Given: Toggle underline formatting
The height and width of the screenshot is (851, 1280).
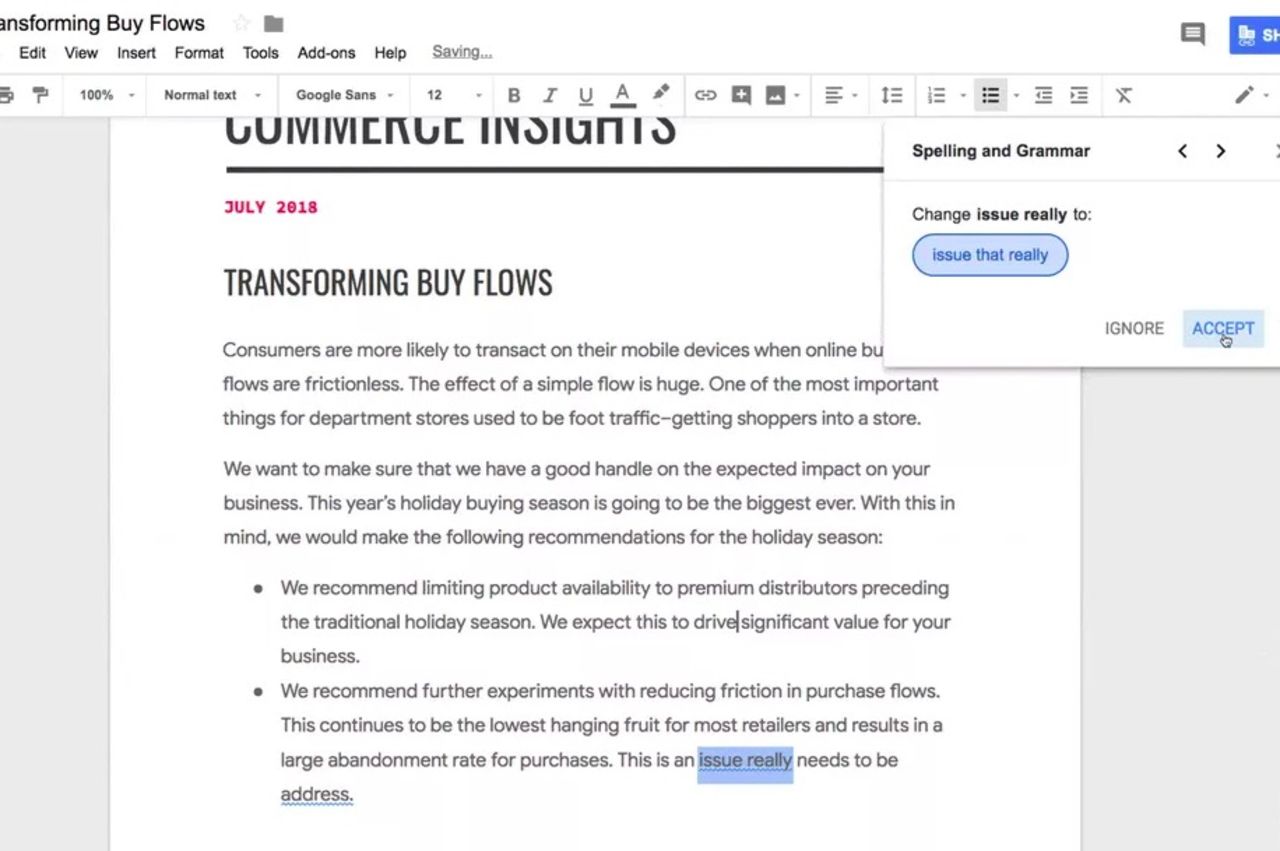Looking at the screenshot, I should click(585, 95).
